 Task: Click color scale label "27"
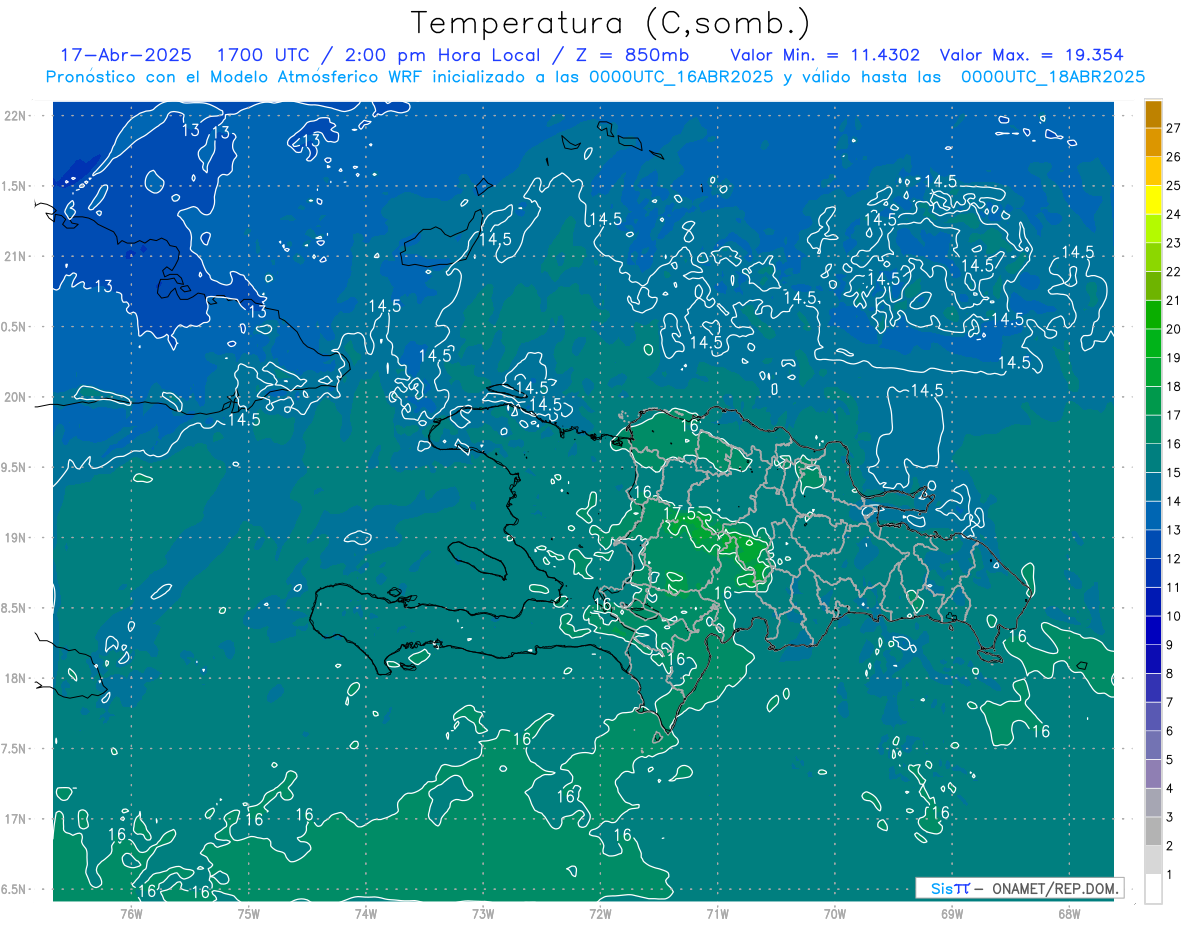[x=1173, y=128]
